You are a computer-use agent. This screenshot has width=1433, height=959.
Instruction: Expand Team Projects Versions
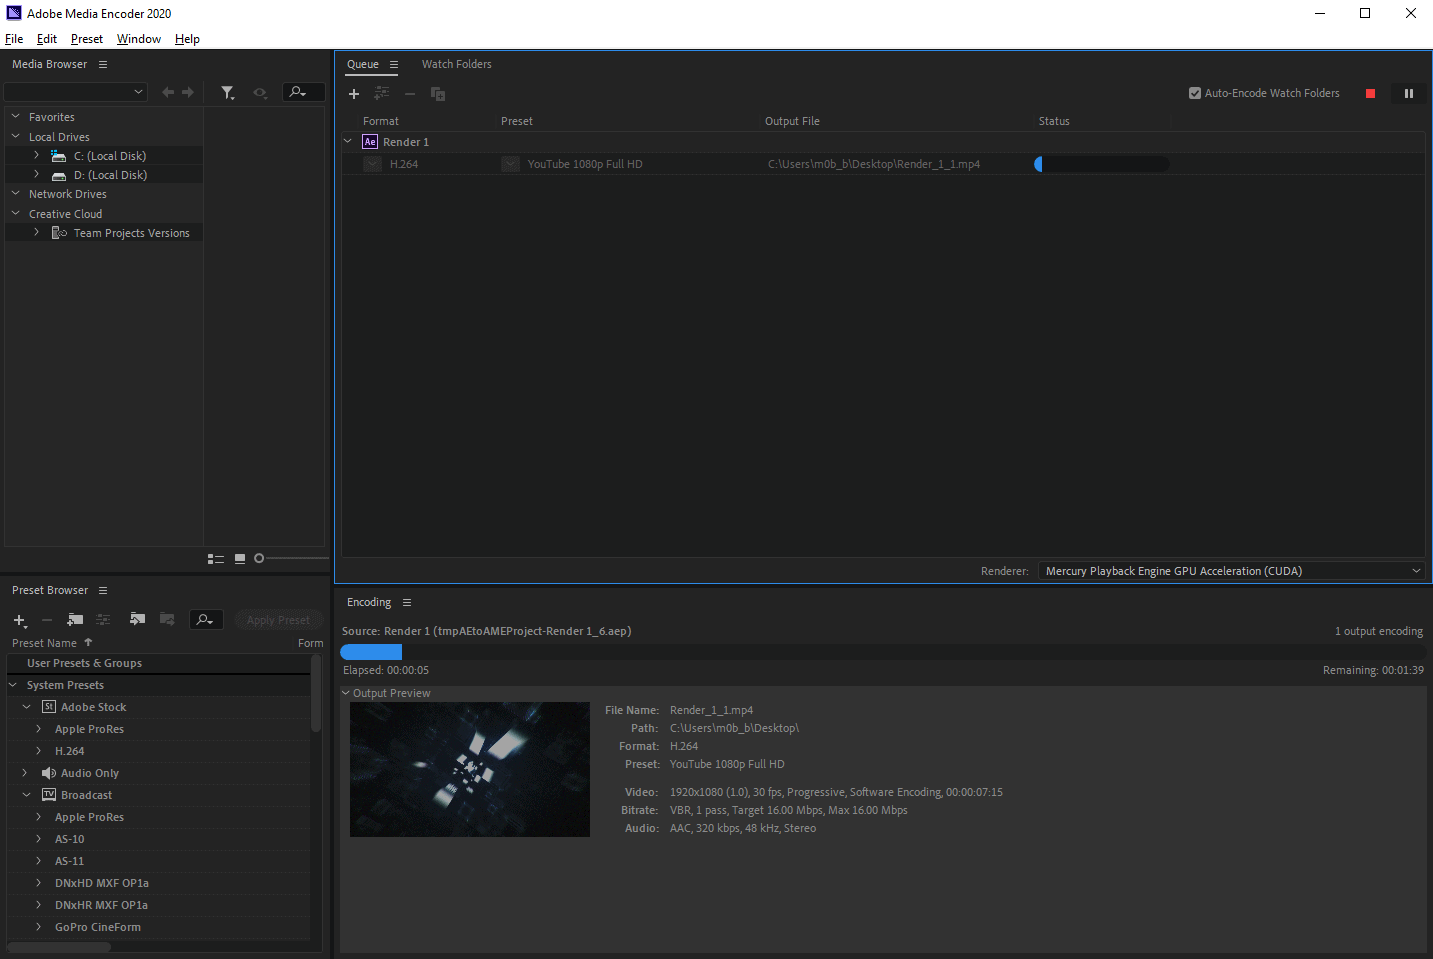point(37,232)
